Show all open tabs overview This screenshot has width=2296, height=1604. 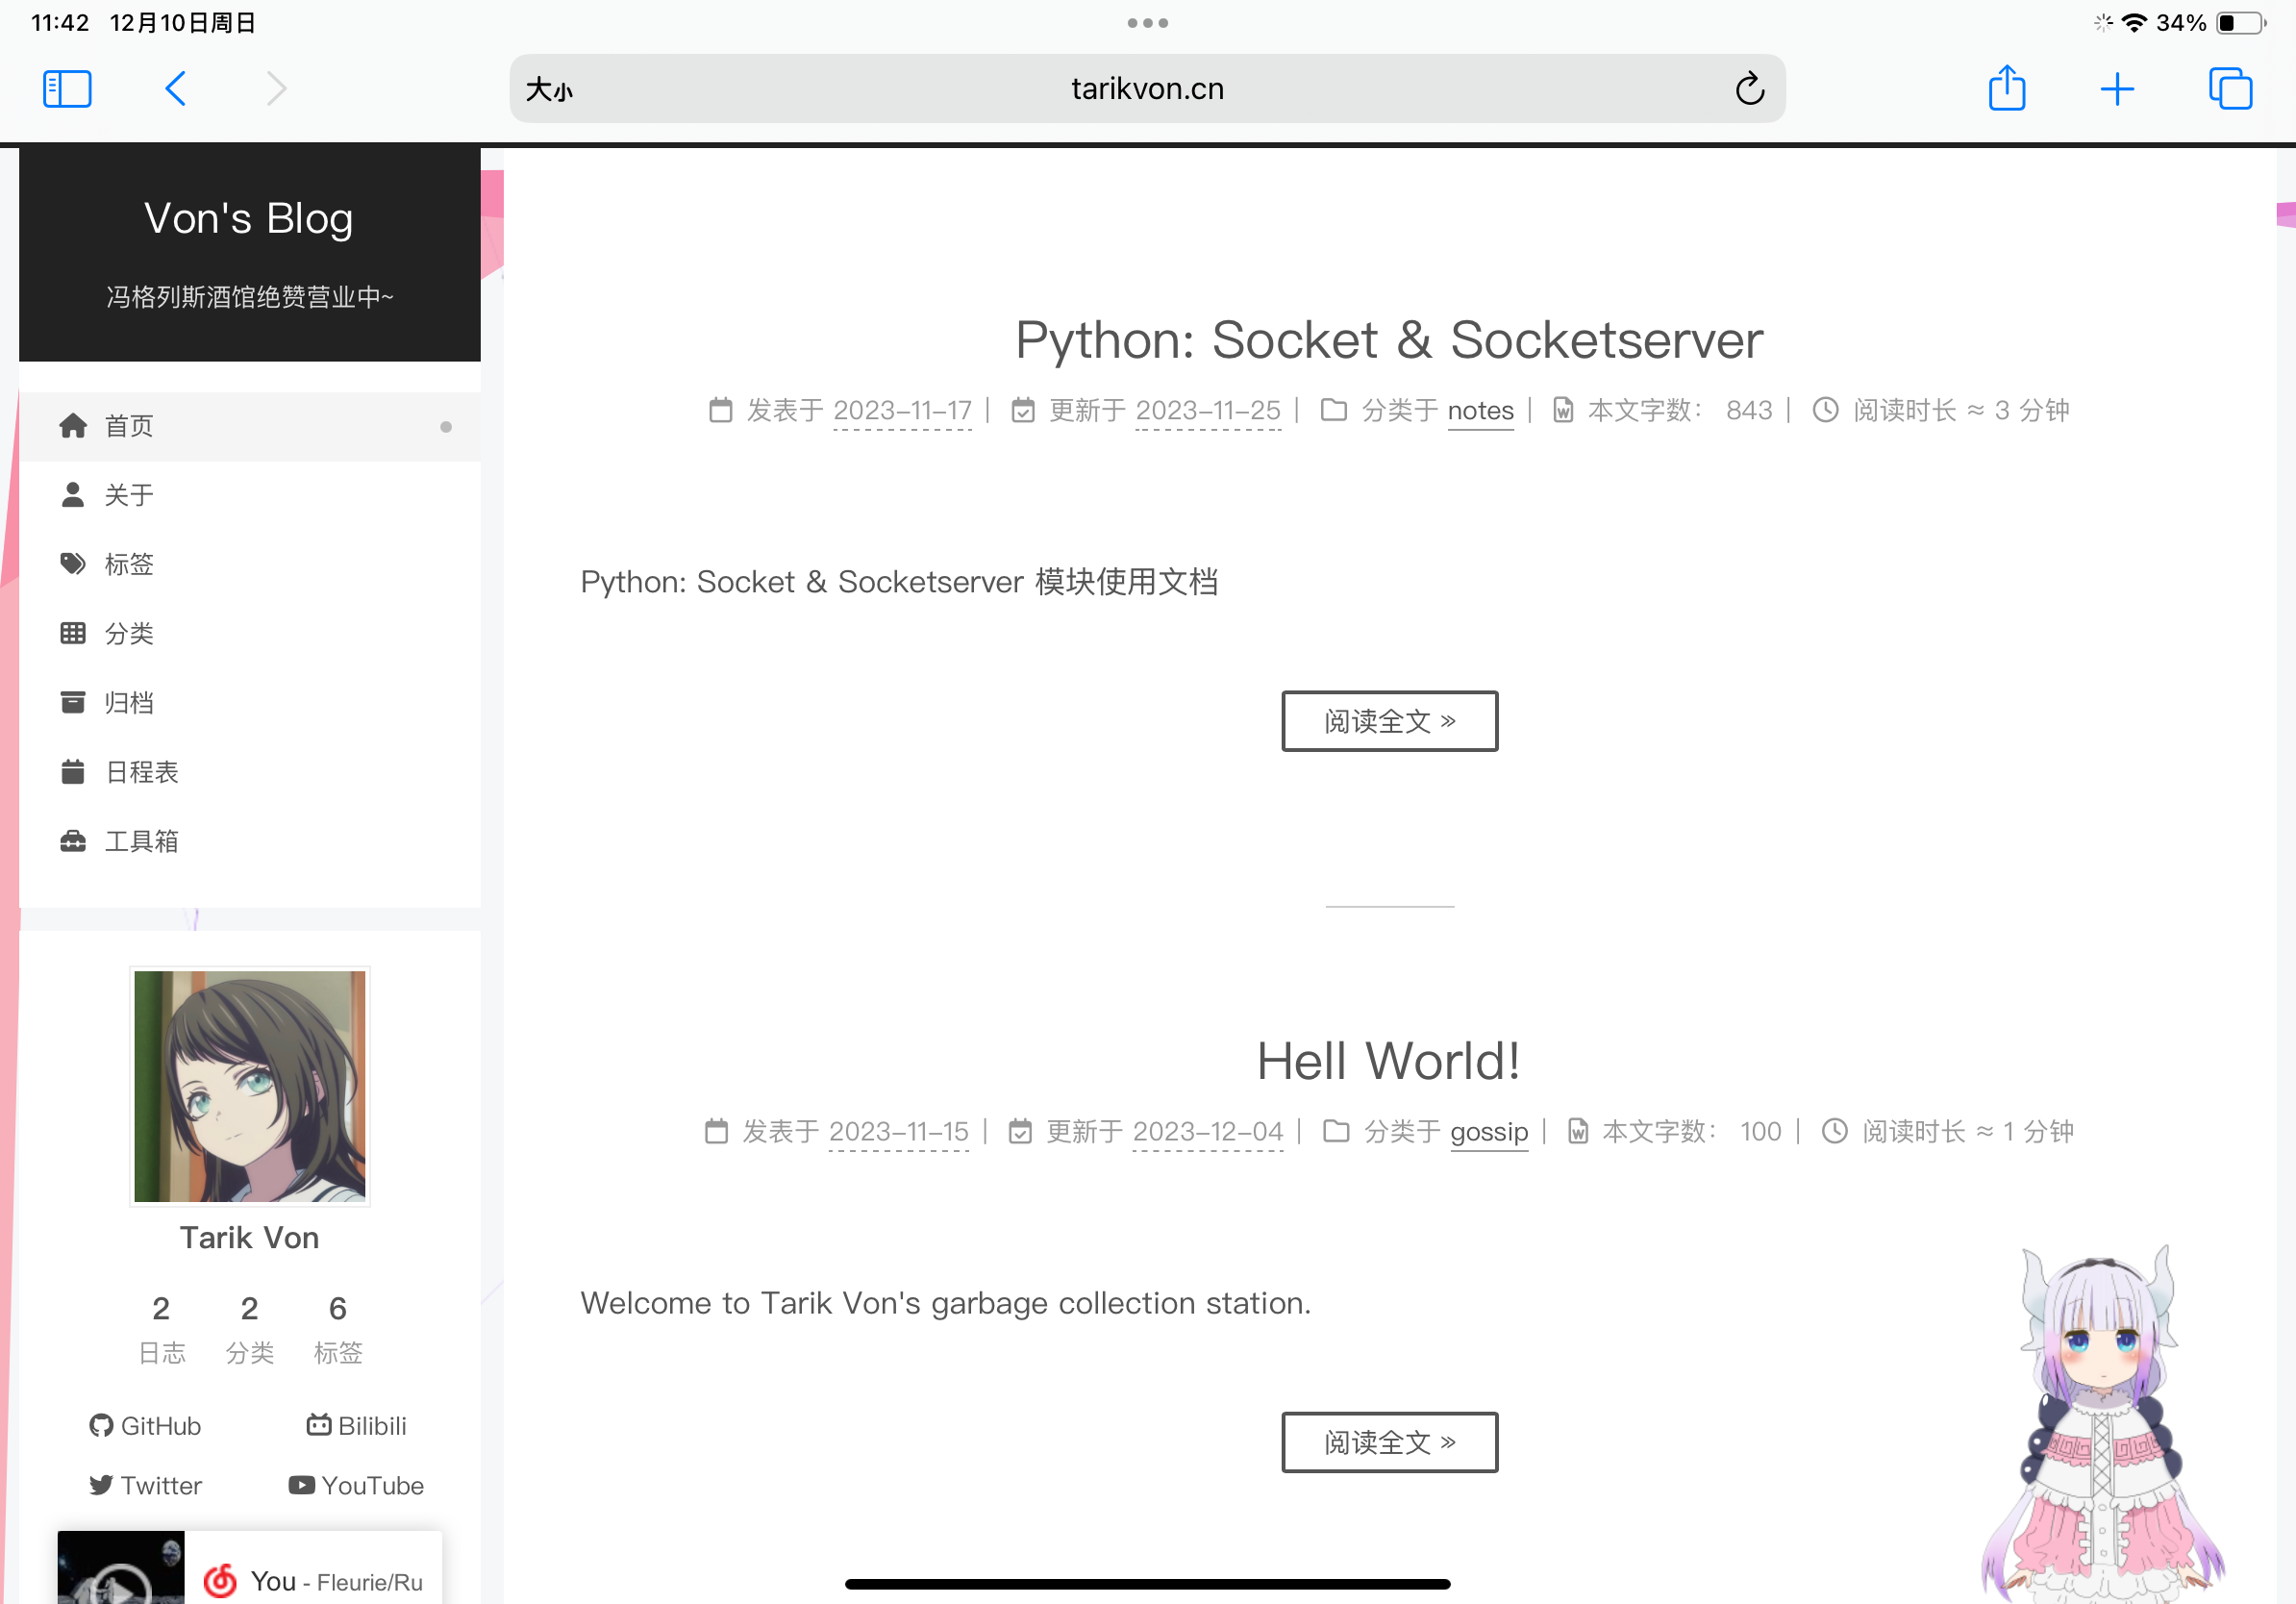2229,89
